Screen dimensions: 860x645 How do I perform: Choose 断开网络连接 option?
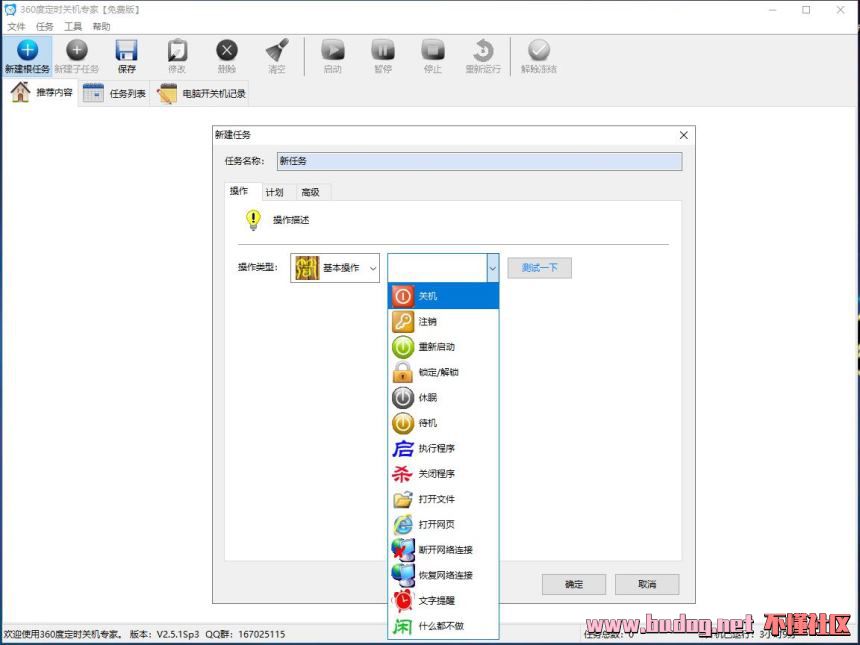(443, 550)
